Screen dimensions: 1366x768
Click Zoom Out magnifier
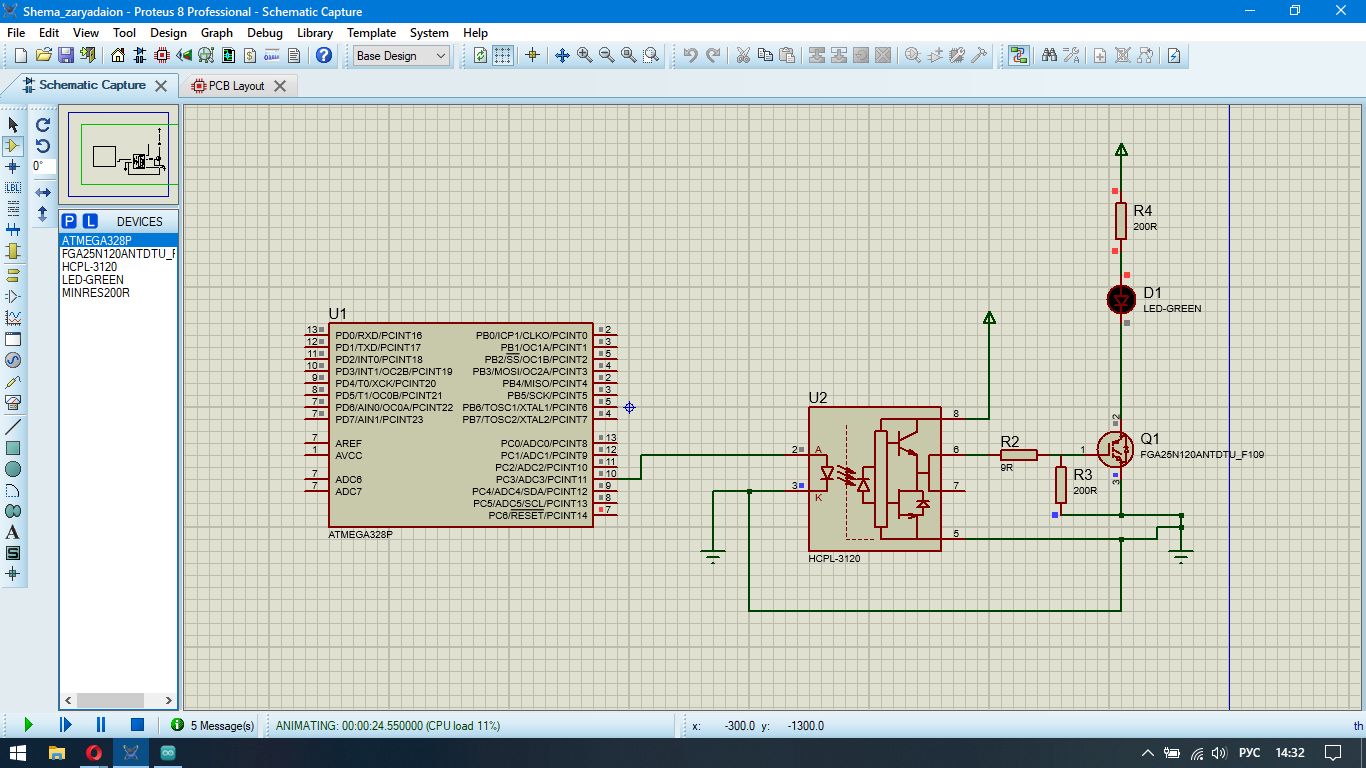pos(606,55)
